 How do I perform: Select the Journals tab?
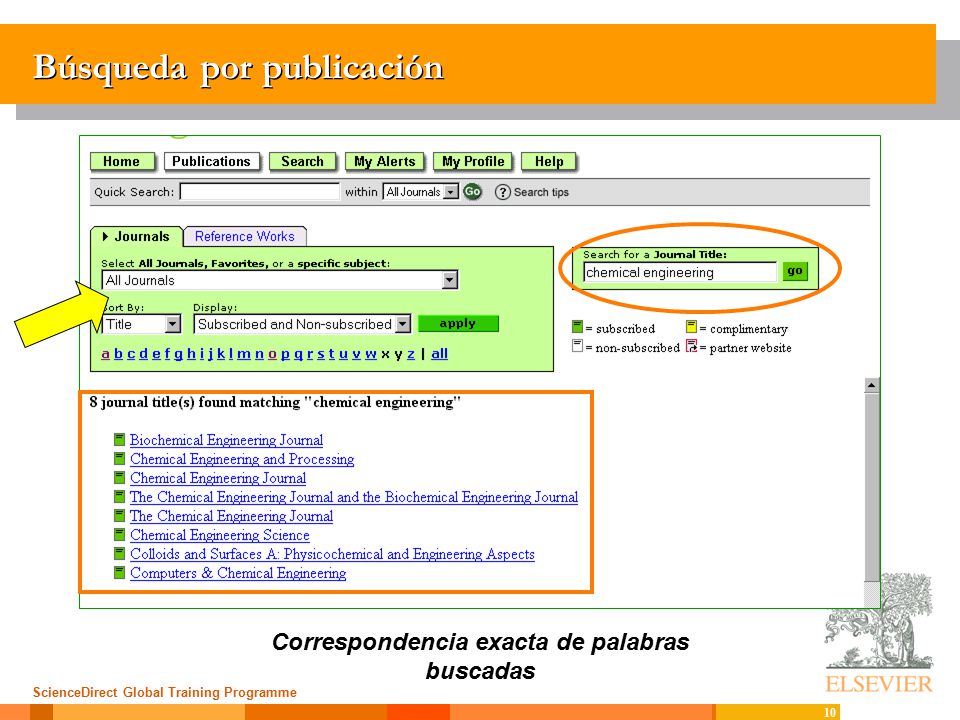[137, 236]
